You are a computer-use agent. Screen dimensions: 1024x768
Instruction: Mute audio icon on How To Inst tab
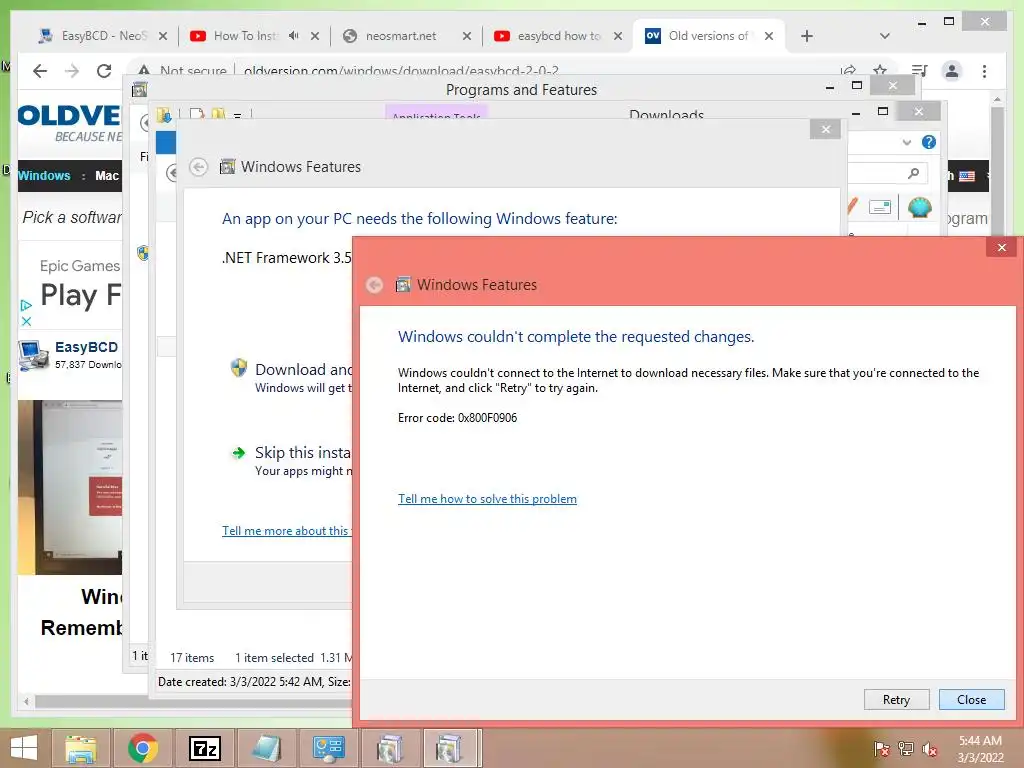pos(294,36)
